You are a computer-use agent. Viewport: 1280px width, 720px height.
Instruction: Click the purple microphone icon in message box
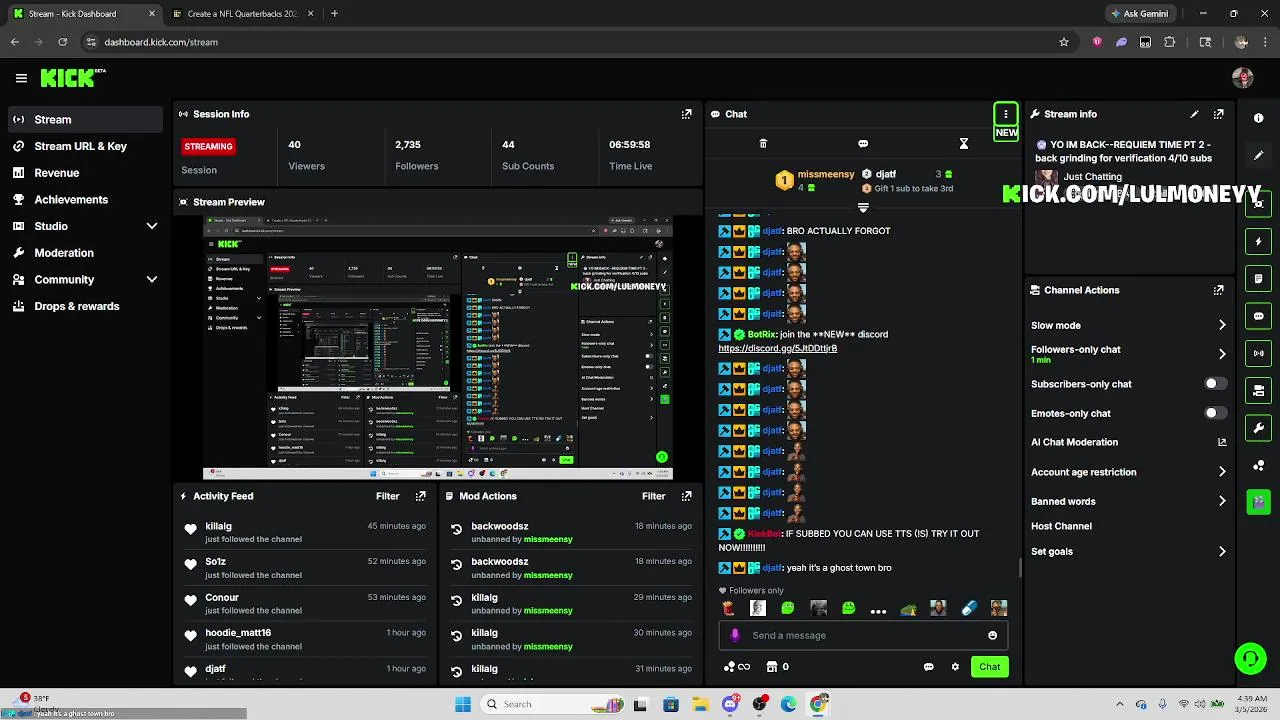[x=735, y=635]
